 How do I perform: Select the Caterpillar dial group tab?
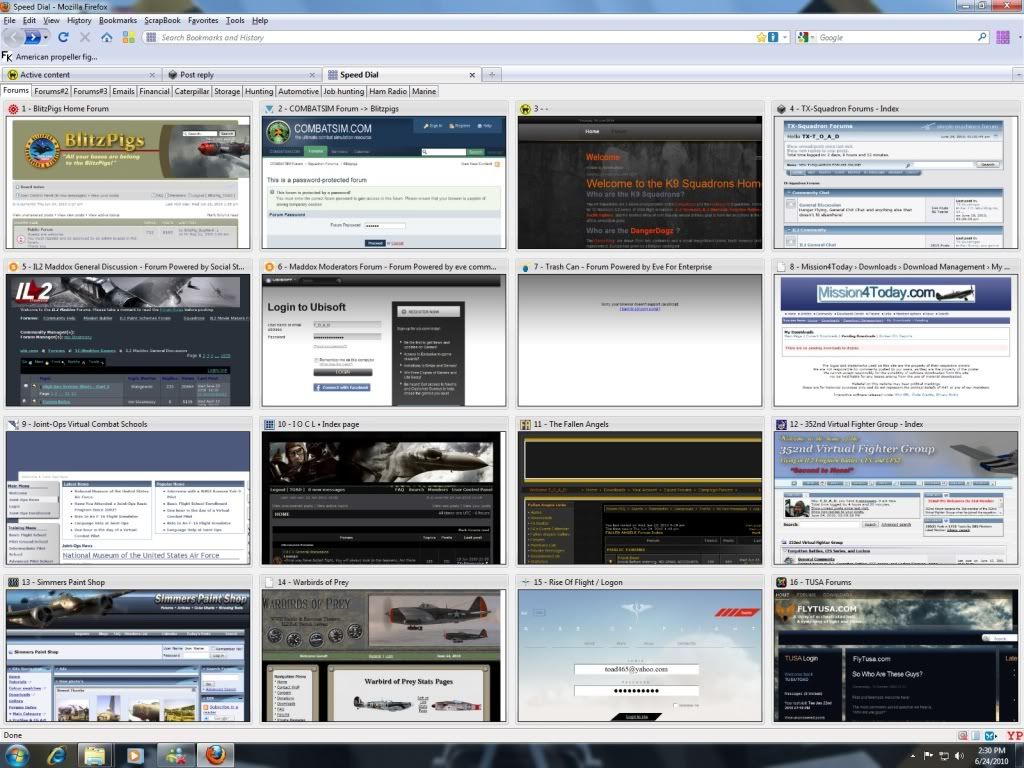[x=192, y=91]
